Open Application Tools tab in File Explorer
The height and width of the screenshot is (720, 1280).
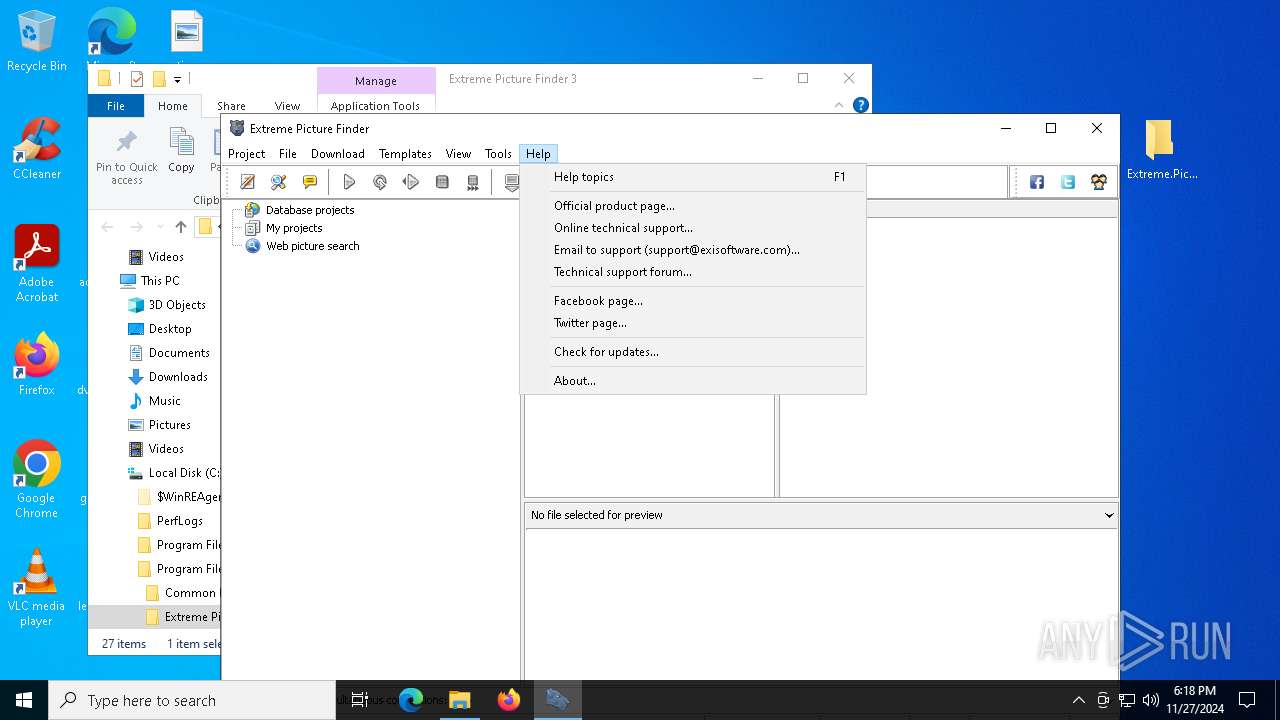[x=375, y=106]
